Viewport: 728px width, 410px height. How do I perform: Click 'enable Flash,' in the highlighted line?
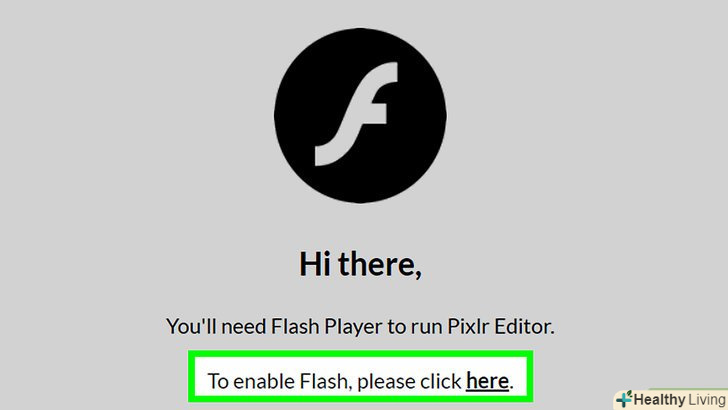point(292,381)
